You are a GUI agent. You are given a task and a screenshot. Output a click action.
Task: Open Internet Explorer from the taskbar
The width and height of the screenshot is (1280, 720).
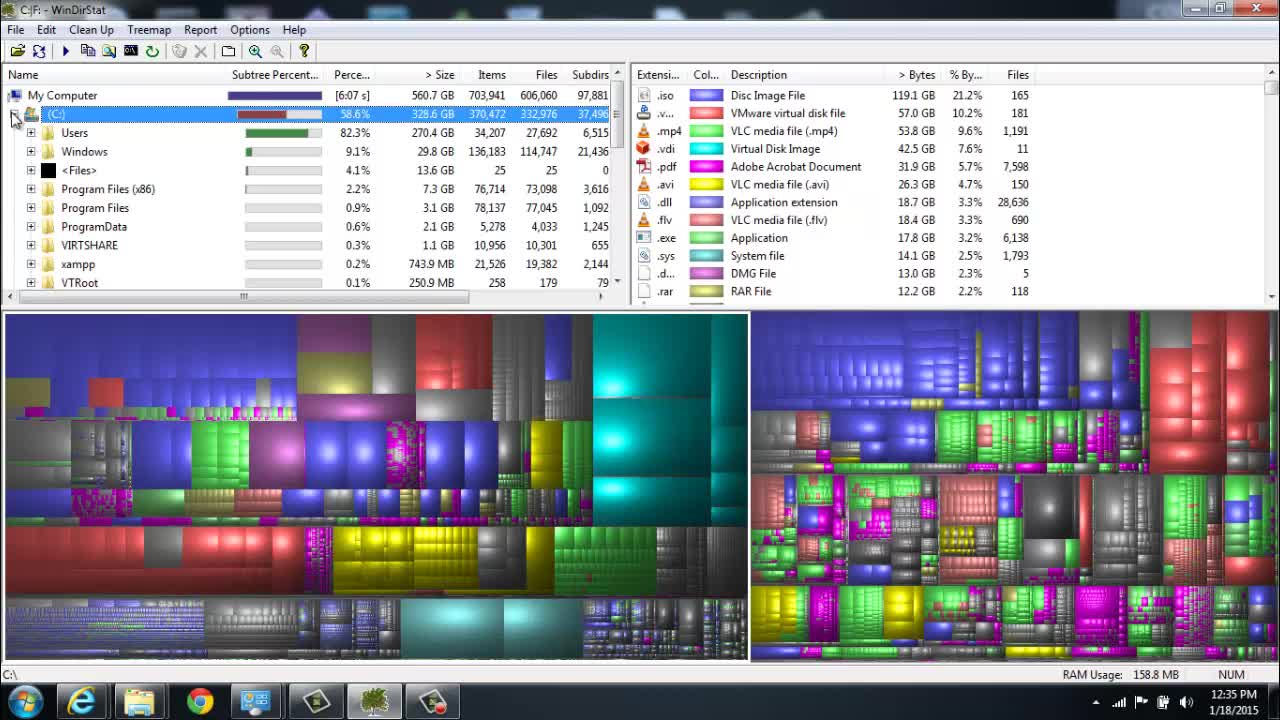pyautogui.click(x=82, y=701)
